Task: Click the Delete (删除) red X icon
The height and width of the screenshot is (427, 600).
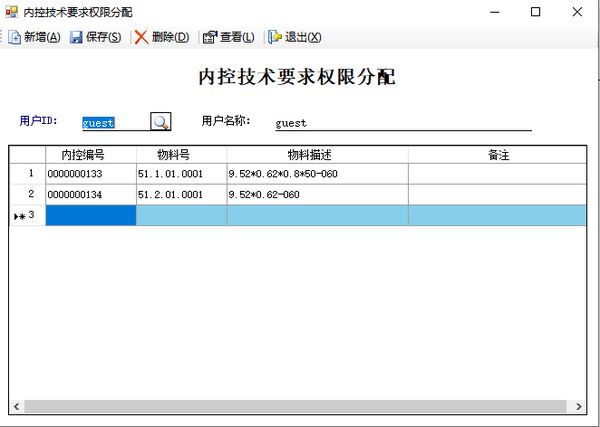Action: (142, 37)
